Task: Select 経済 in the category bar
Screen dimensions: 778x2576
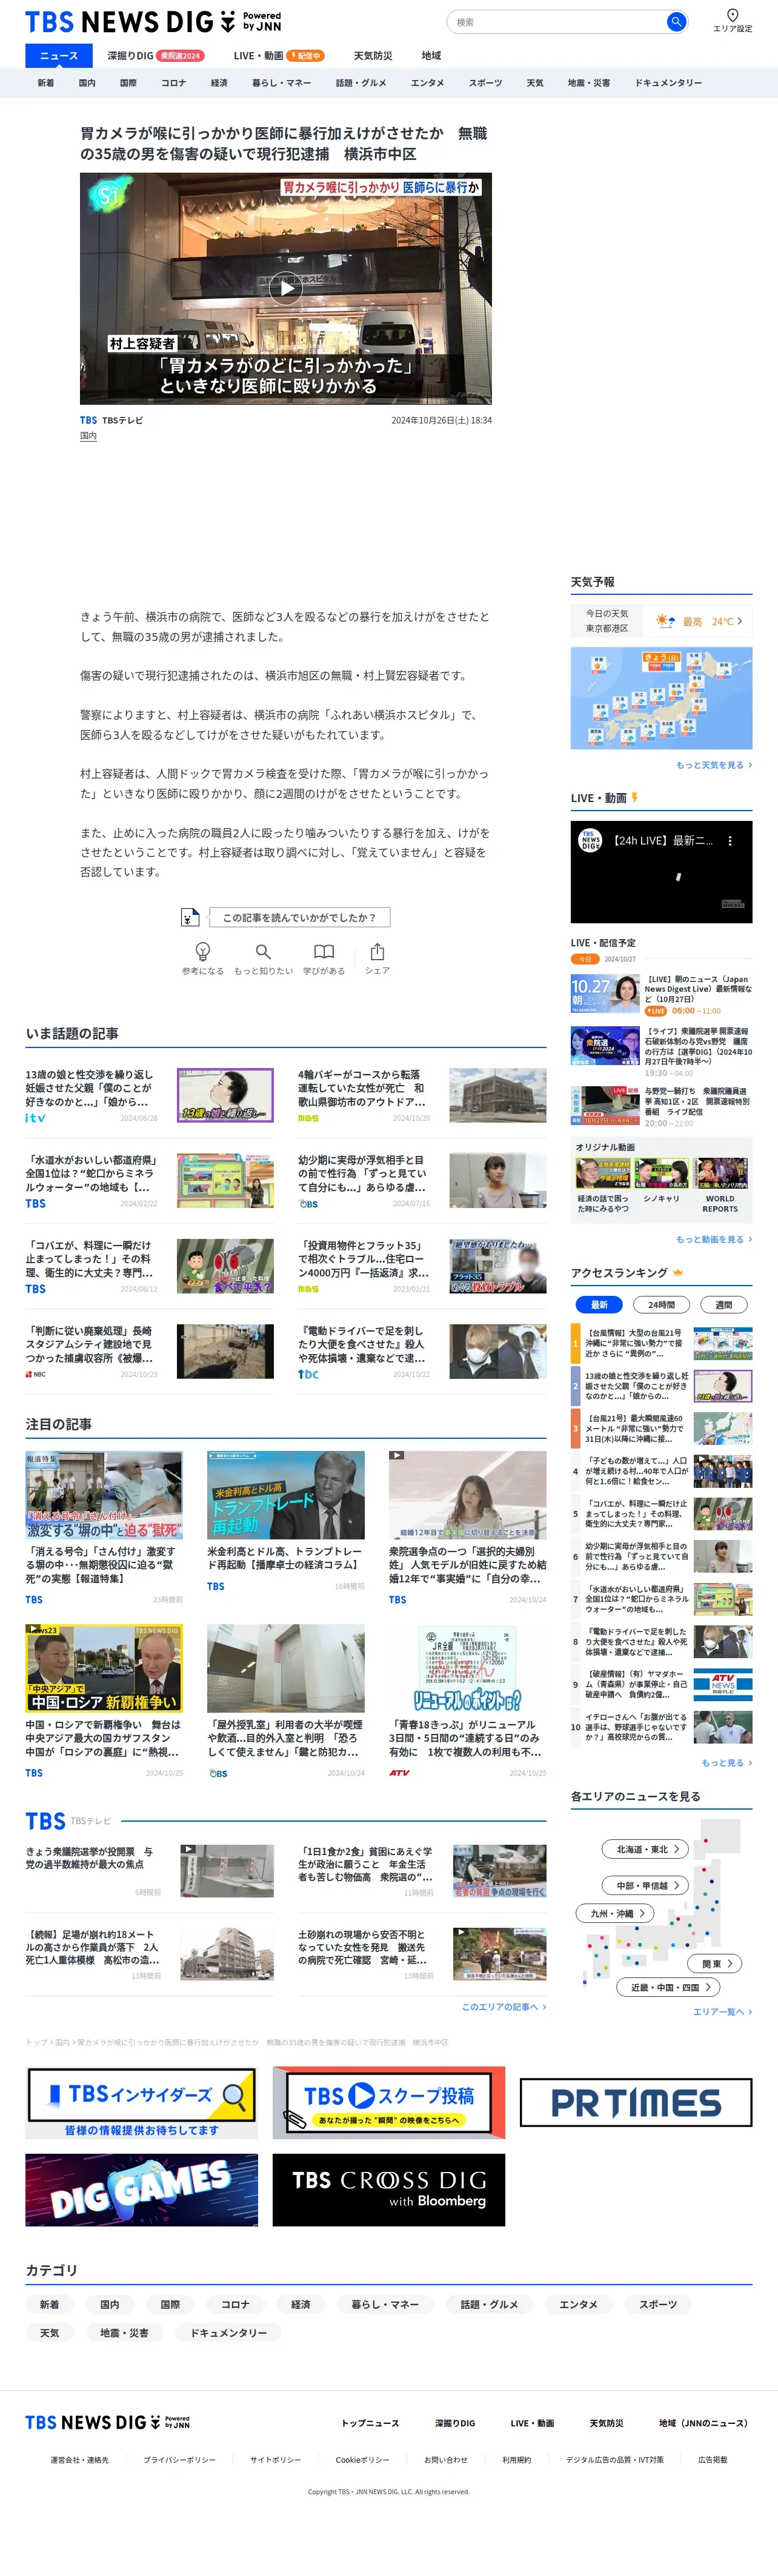Action: tap(219, 83)
